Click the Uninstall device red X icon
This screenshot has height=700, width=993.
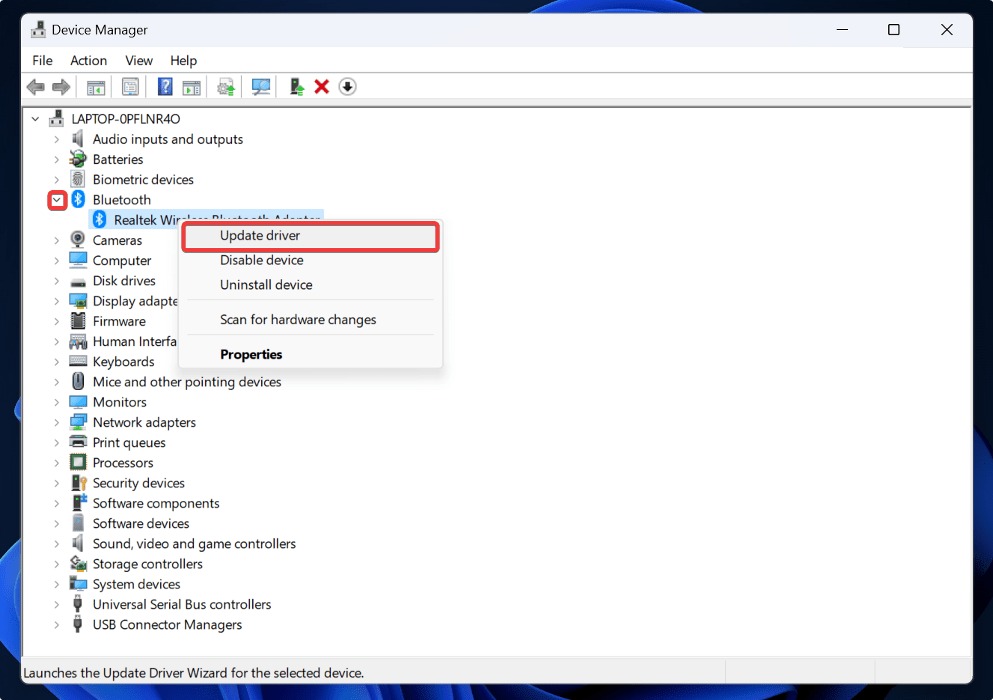322,86
